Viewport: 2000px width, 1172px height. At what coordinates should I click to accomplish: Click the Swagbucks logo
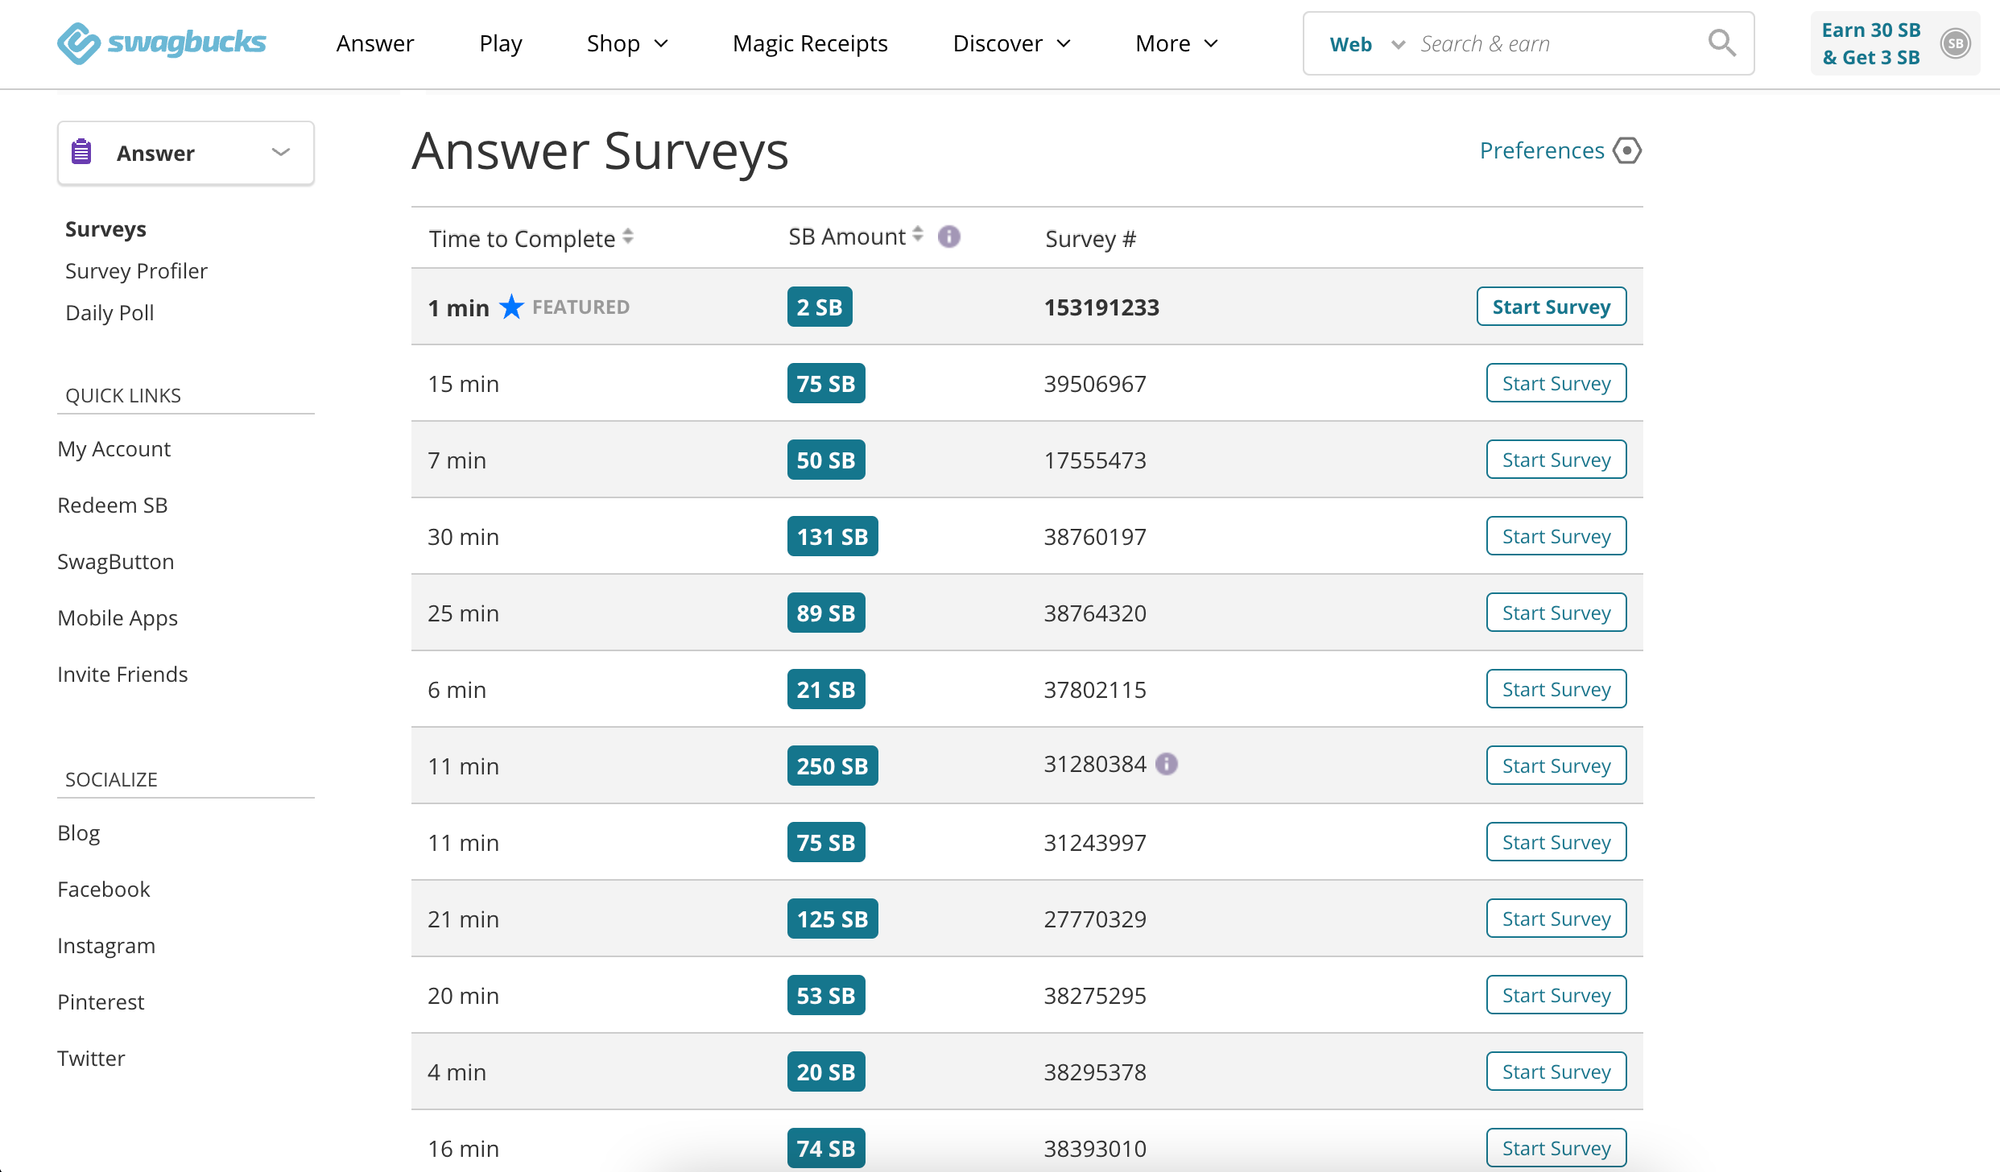(x=161, y=42)
